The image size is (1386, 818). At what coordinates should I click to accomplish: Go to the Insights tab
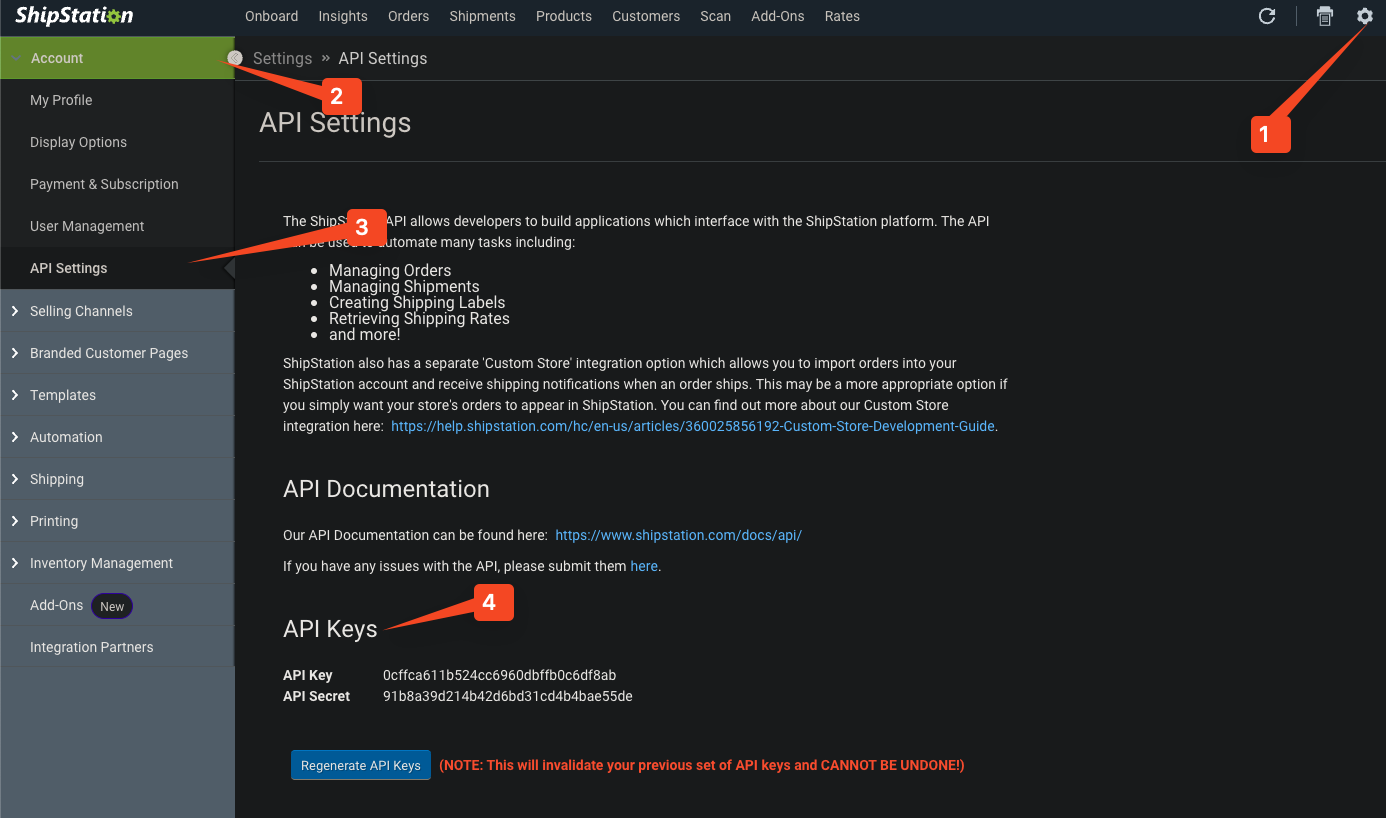point(343,16)
